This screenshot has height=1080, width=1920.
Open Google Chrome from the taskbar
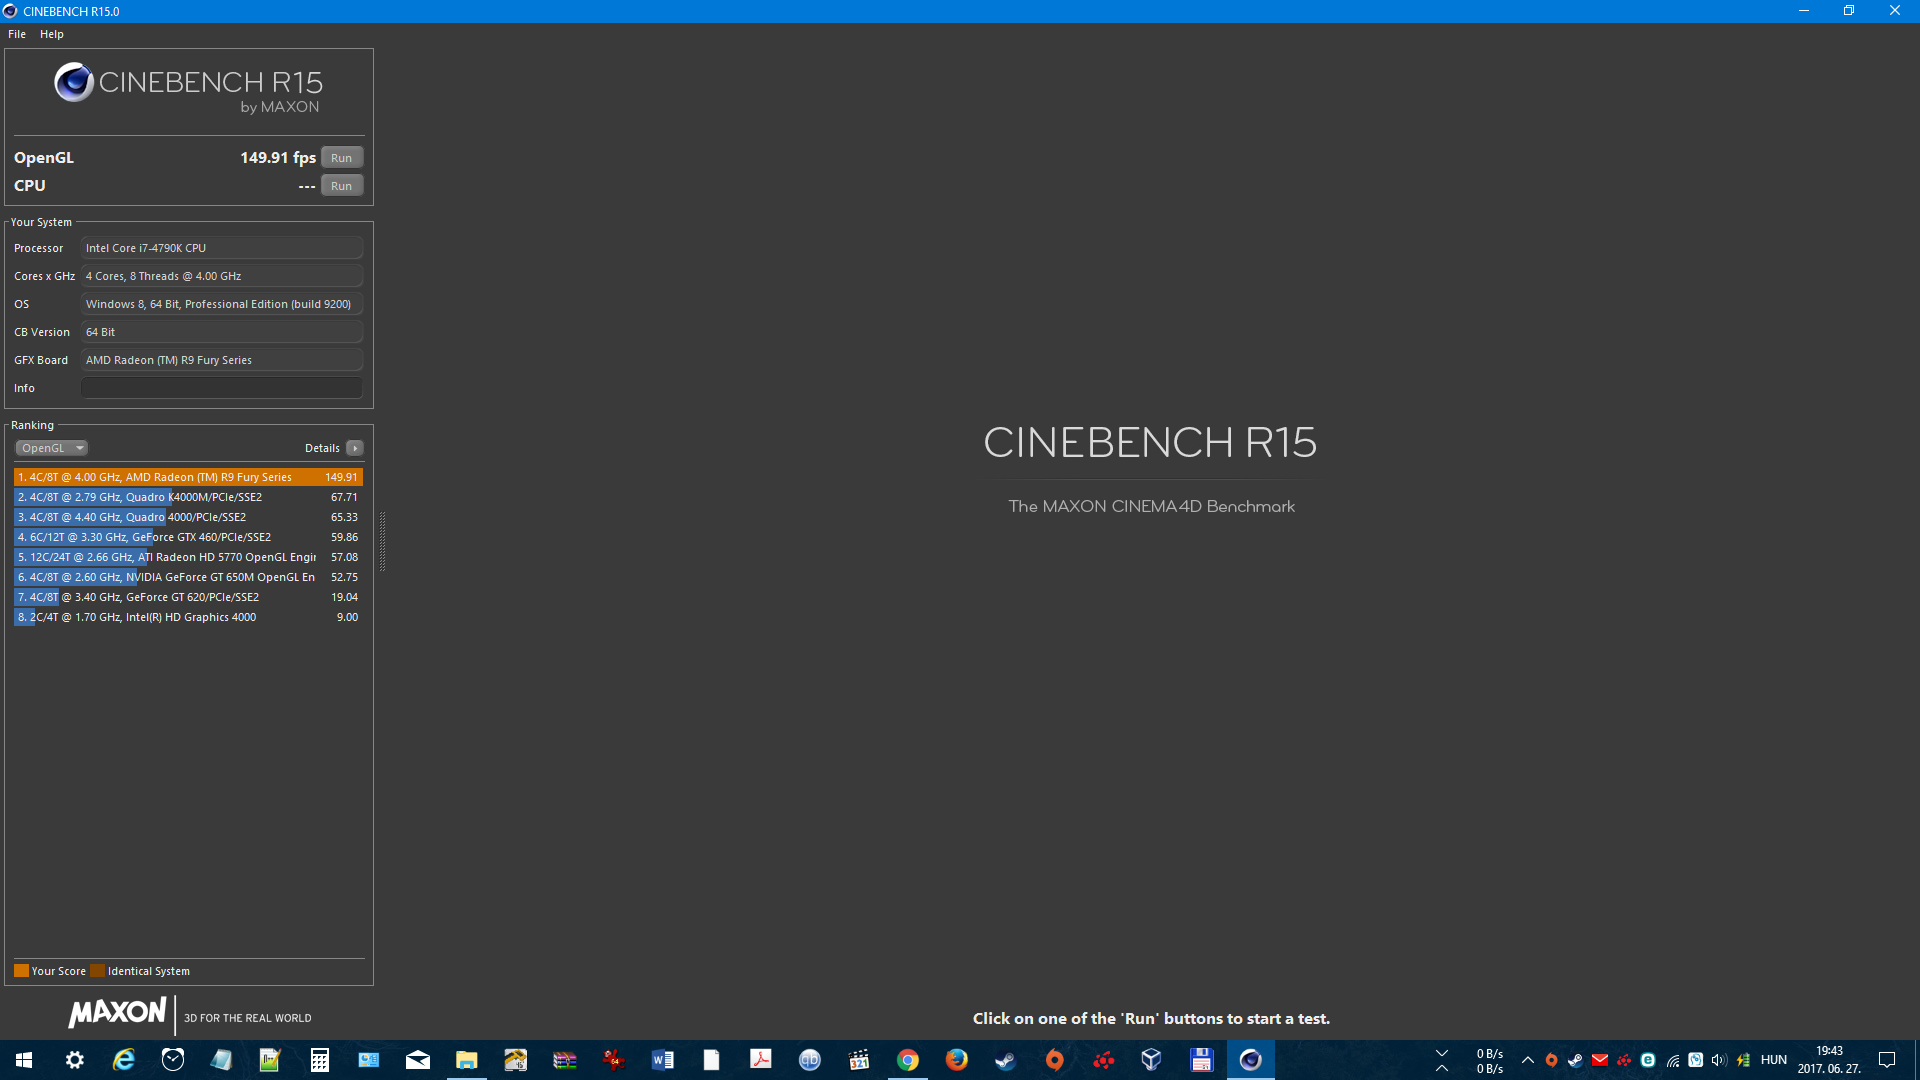click(907, 1060)
